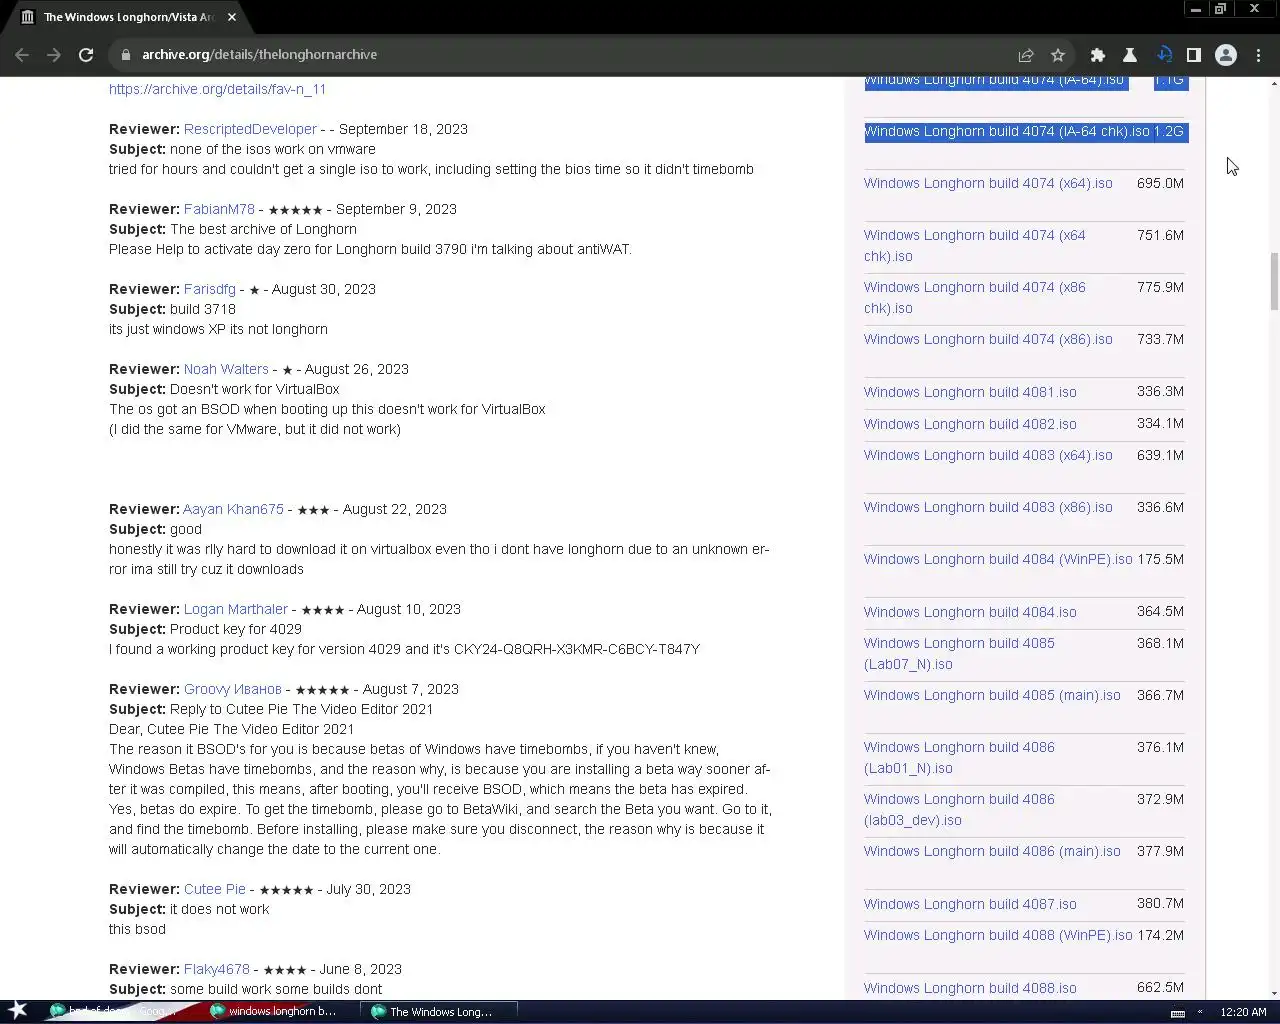Open reviewer Cutee Pie's profile
1280x1024 pixels.
(214, 889)
